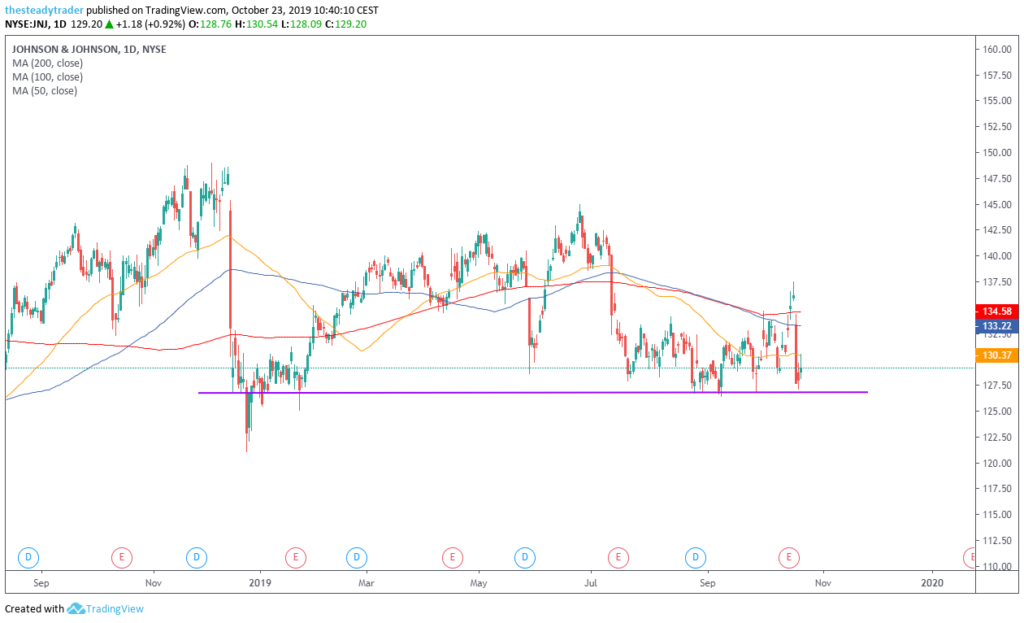Click the dividend marker beside the first Sep label
1024x623 pixels.
pyautogui.click(x=28, y=558)
